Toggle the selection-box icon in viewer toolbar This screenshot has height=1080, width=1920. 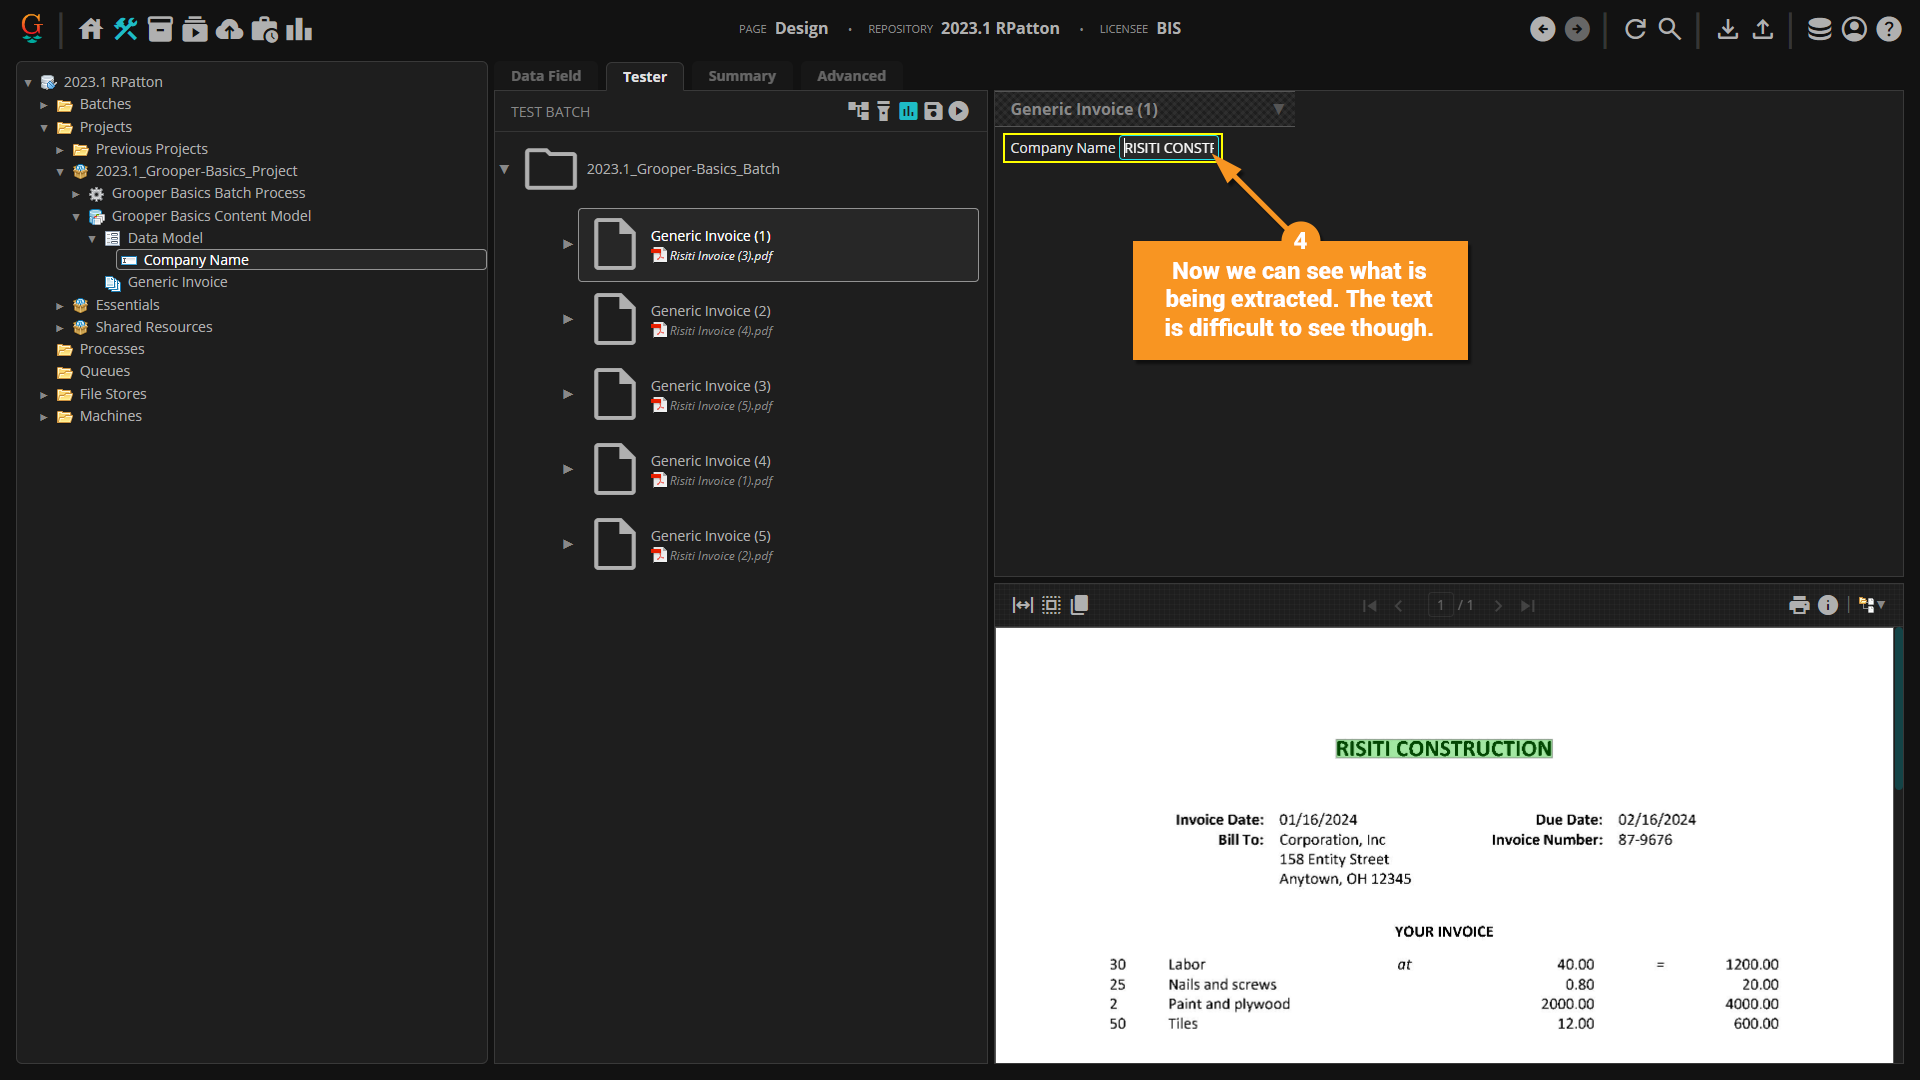tap(1051, 605)
